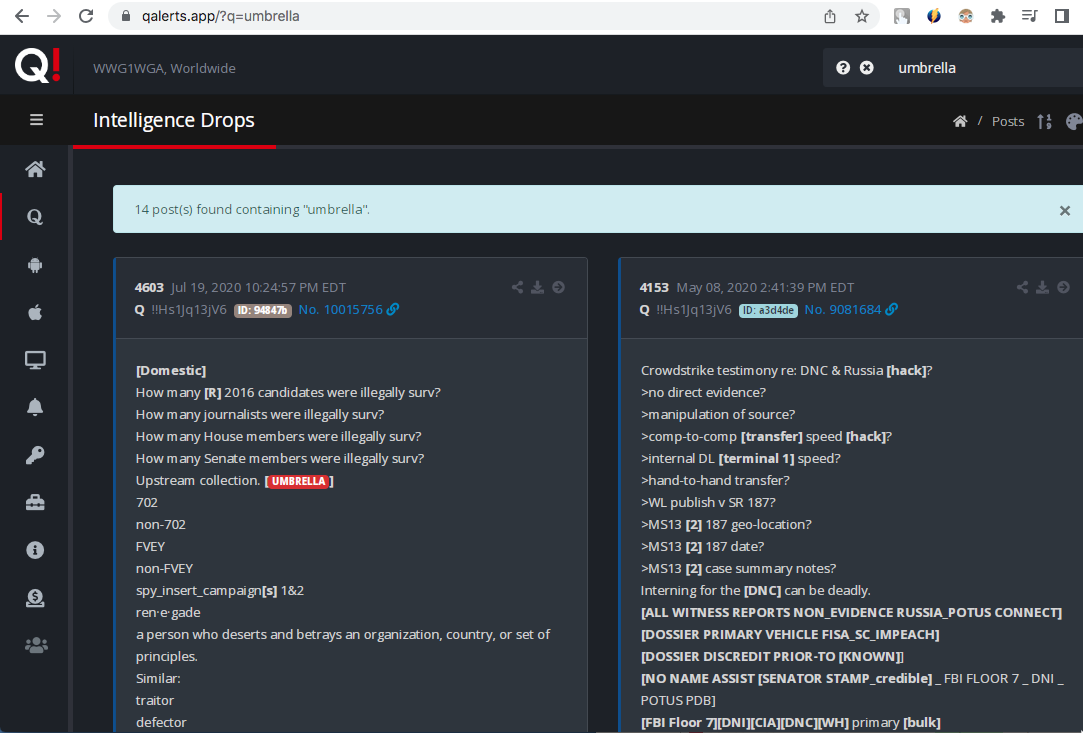Open the first browser profile extension icon
The height and width of the screenshot is (733, 1083).
(x=901, y=16)
